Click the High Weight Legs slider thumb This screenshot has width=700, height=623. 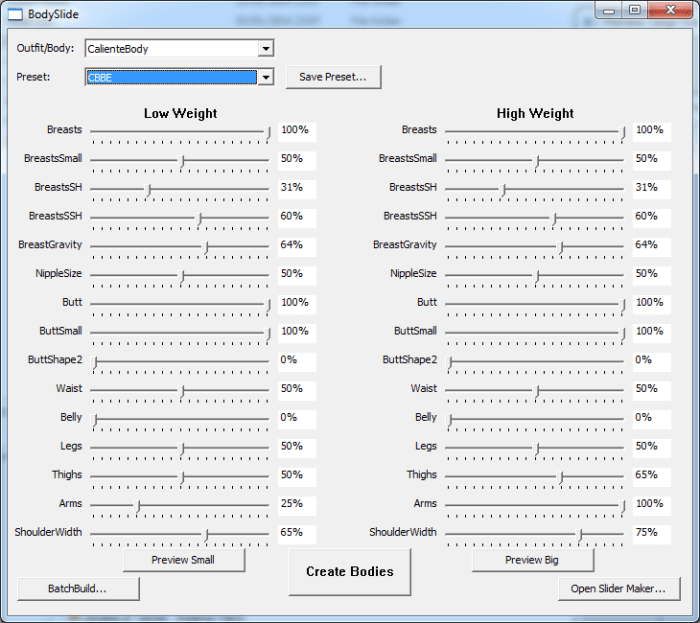click(536, 449)
